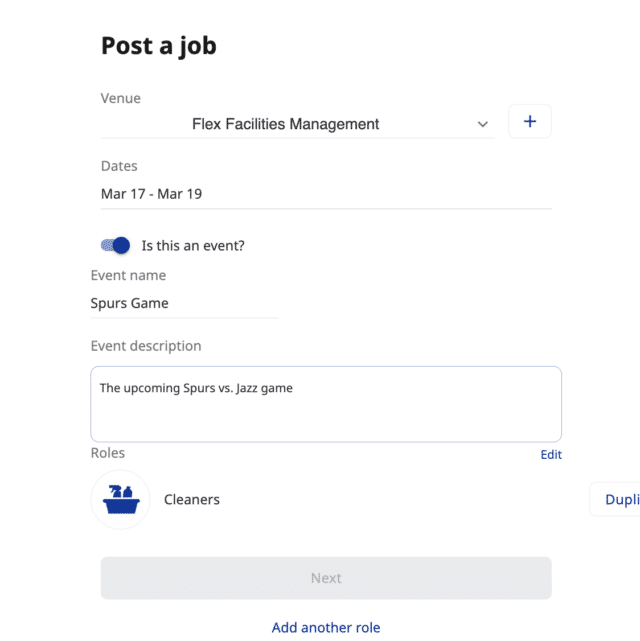Toggle the 'Is this an event?' switch
The image size is (640, 641).
tap(116, 245)
